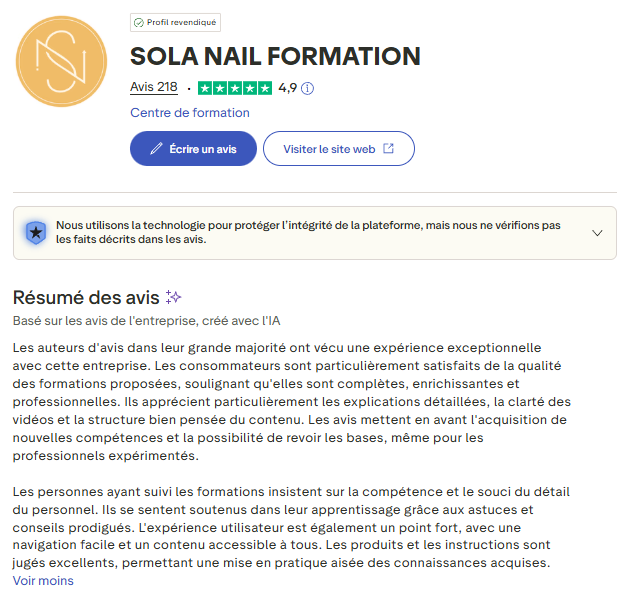Screen dimensions: 623x597
Task: Click the fifth green rating star
Action: tap(265, 88)
